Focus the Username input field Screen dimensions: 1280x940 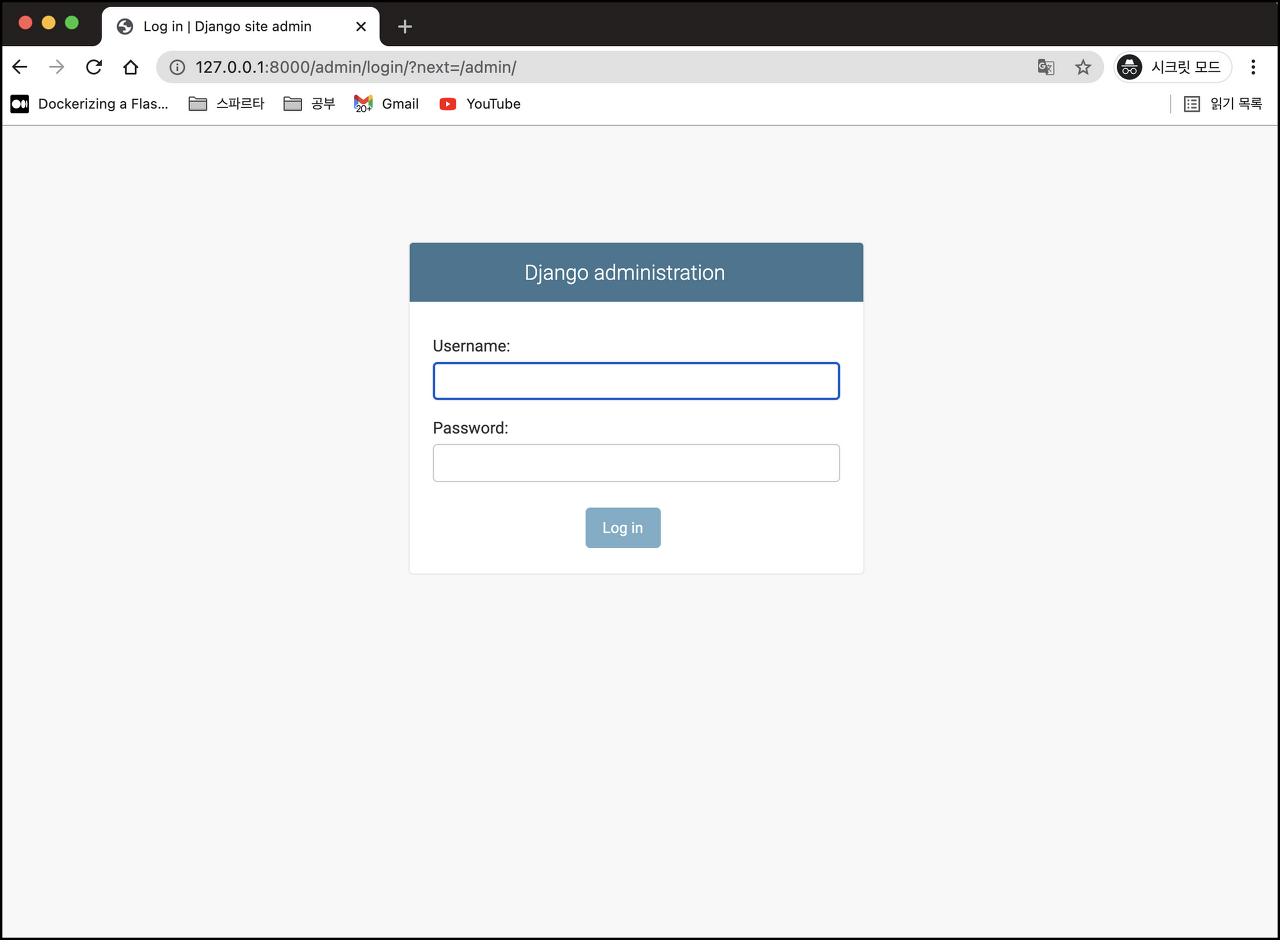[x=636, y=381]
